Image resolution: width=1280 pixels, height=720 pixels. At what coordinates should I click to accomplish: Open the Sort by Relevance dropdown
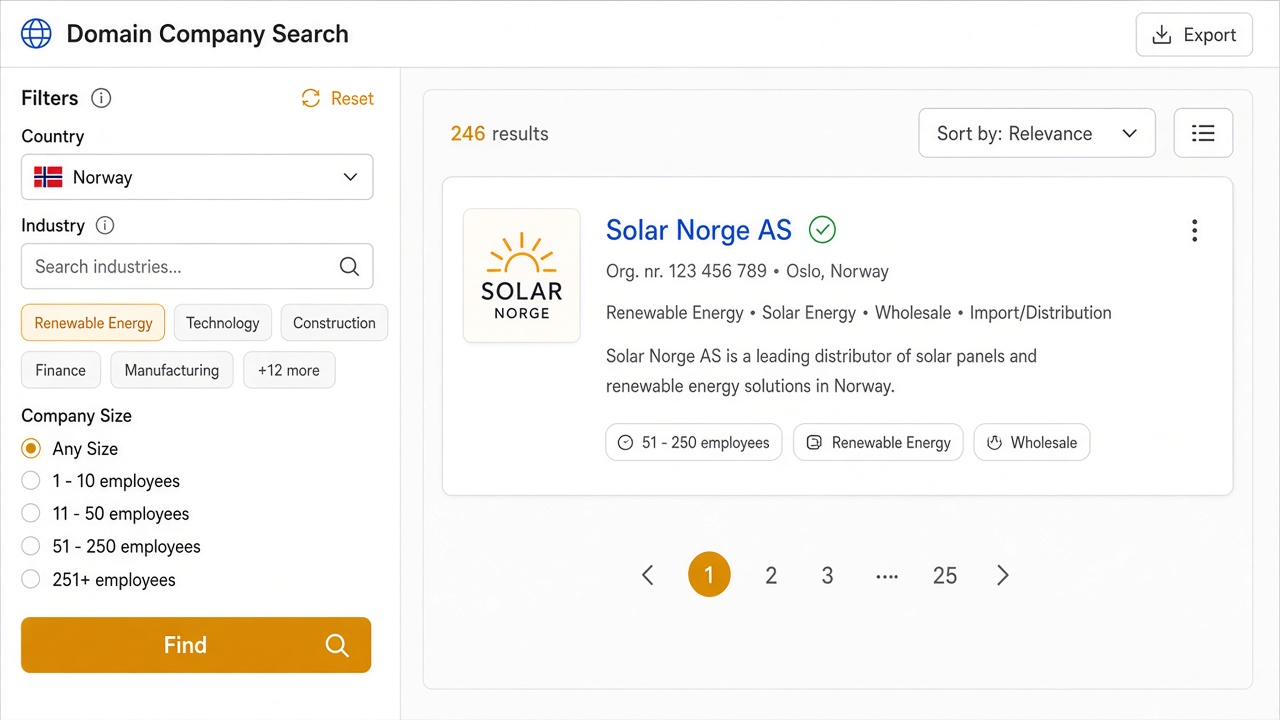tap(1037, 133)
